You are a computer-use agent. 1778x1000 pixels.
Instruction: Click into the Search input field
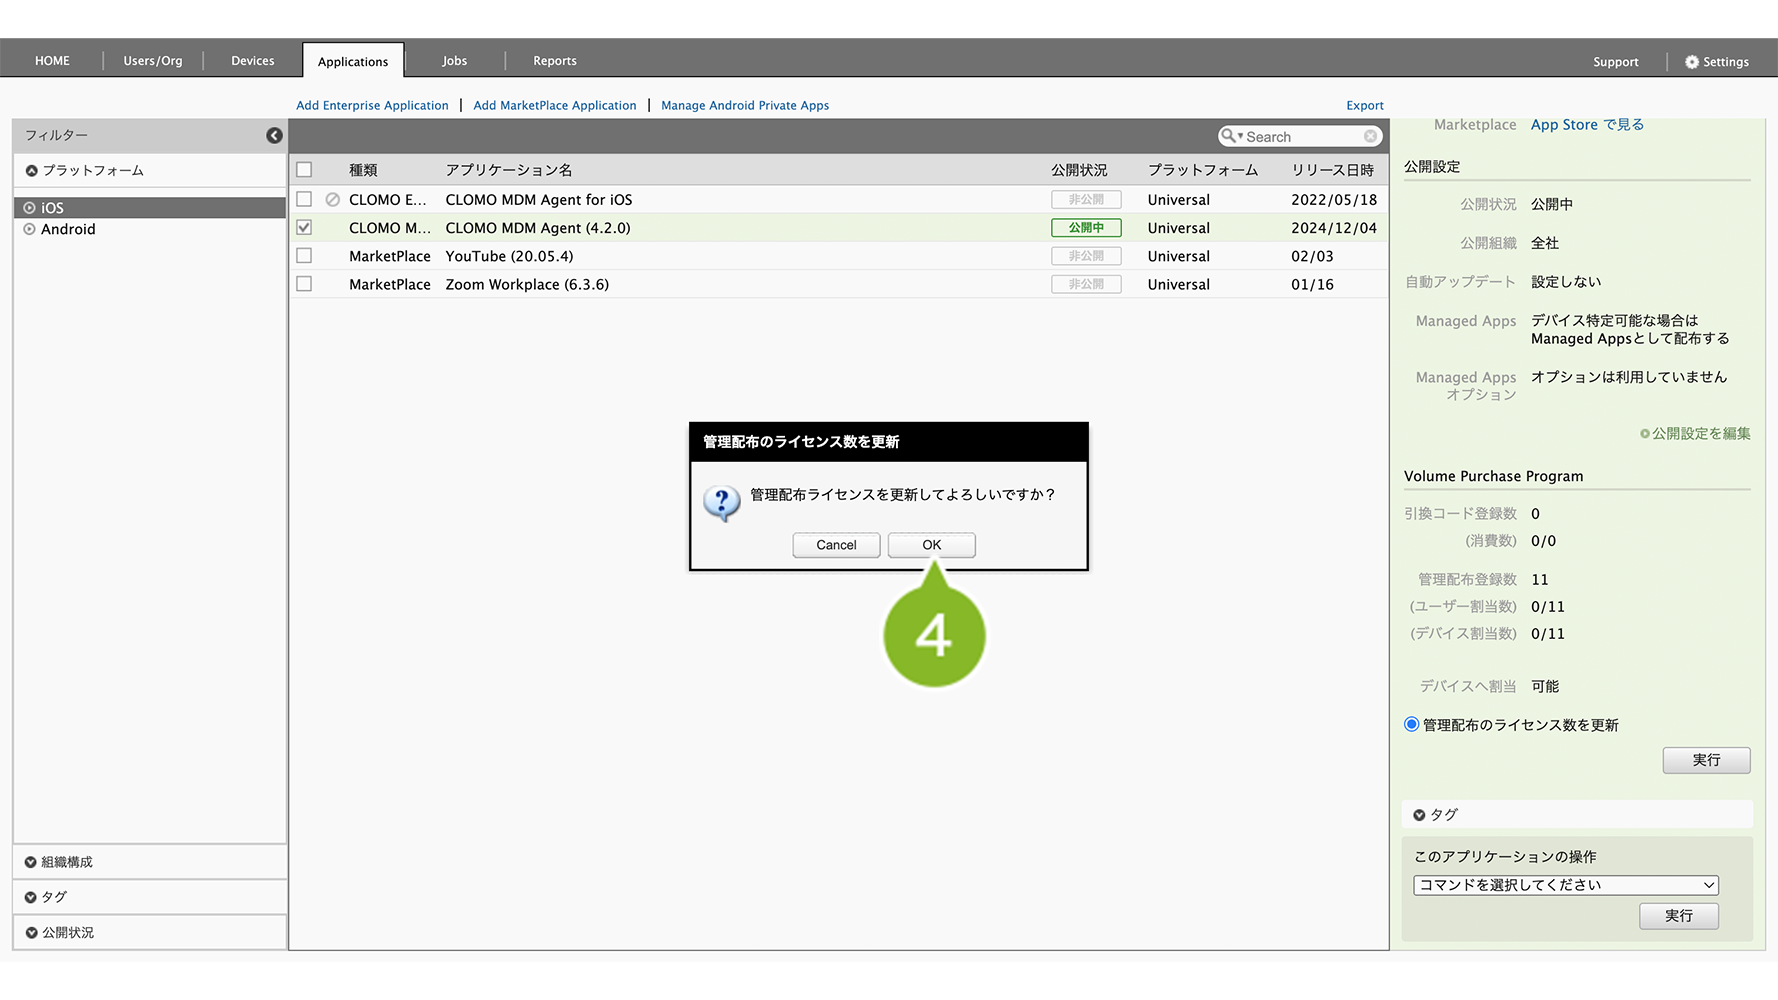pos(1302,137)
